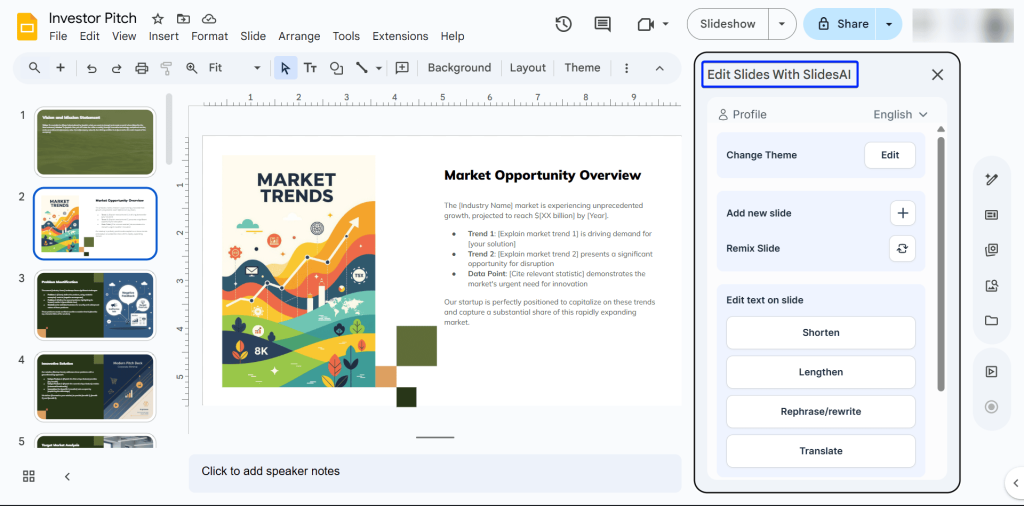Open the comments speech bubble icon

click(602, 24)
